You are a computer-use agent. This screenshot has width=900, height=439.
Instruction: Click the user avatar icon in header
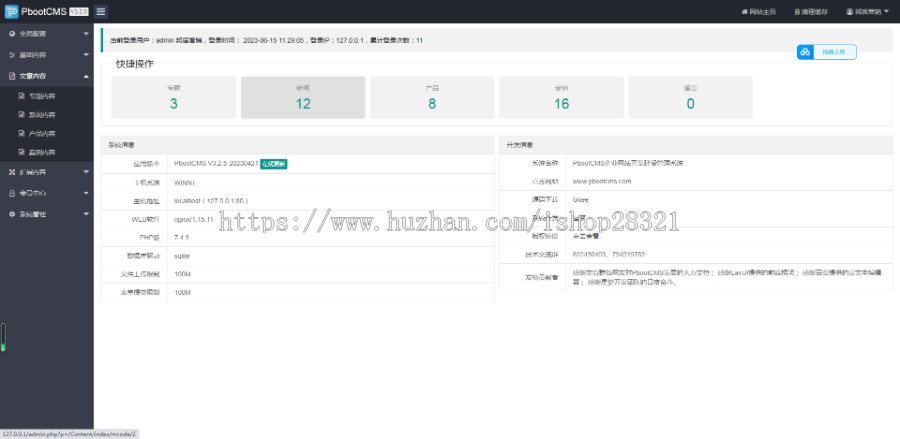click(849, 11)
